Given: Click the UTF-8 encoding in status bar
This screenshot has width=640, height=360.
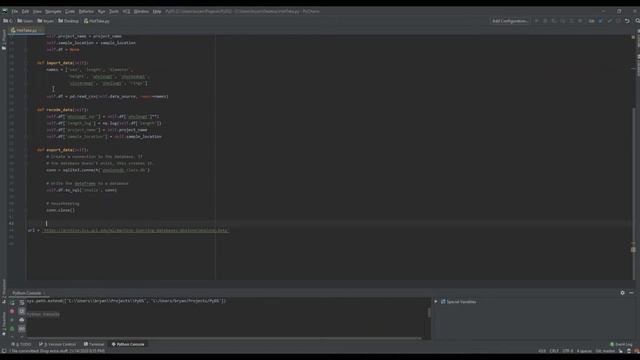Looking at the screenshot, I should [x=568, y=351].
